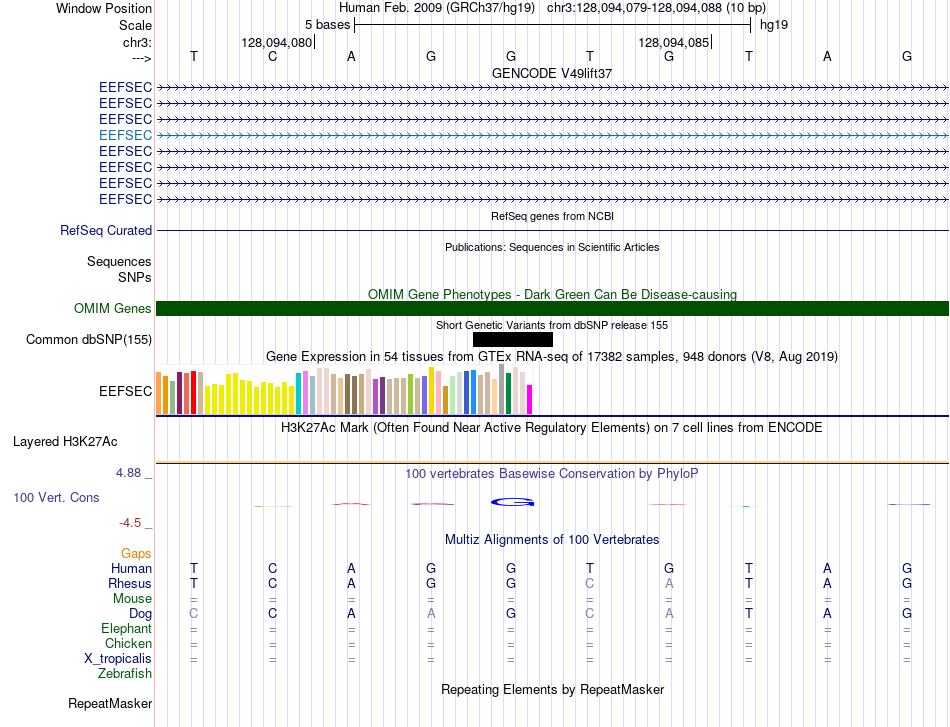Click the GTEx EEFSEC expression track label
Screen dimensions: 950x727
point(125,391)
